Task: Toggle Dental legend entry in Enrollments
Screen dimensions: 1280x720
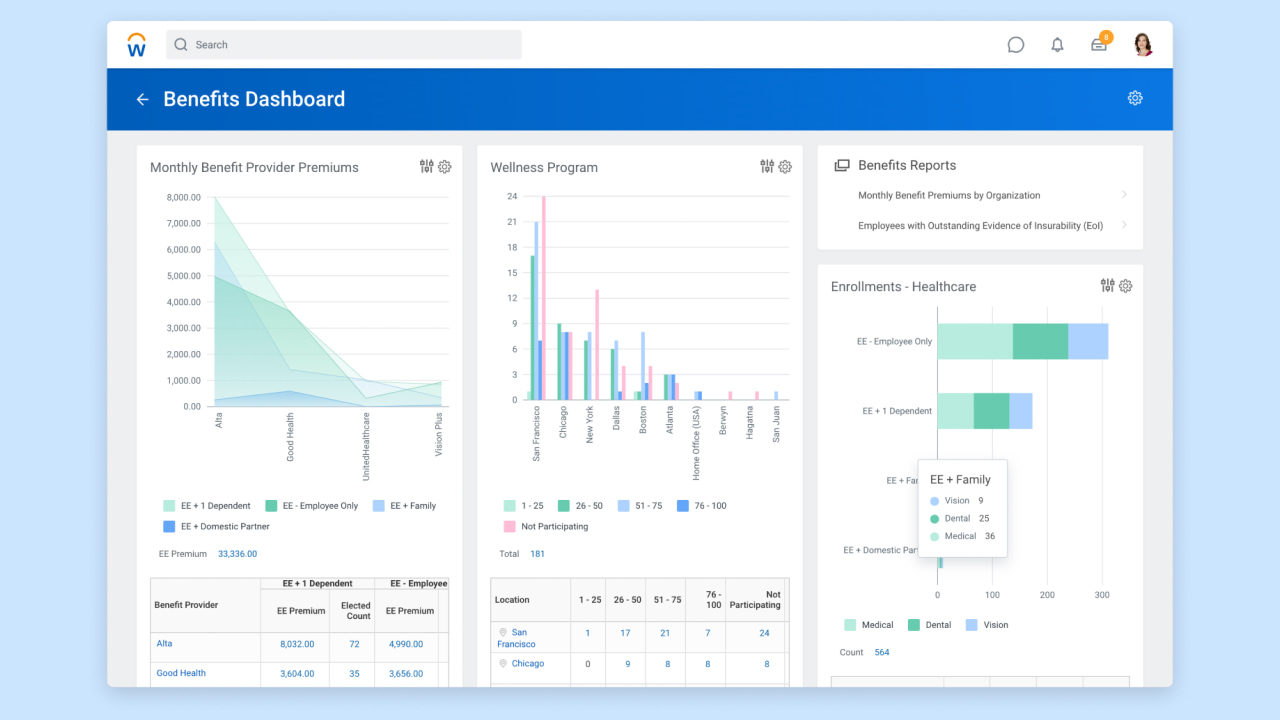Action: click(929, 625)
